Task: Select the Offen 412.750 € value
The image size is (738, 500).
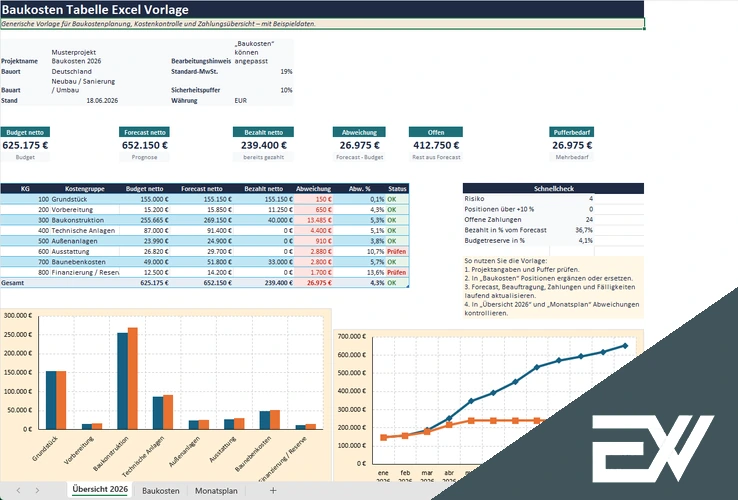Action: [436, 145]
